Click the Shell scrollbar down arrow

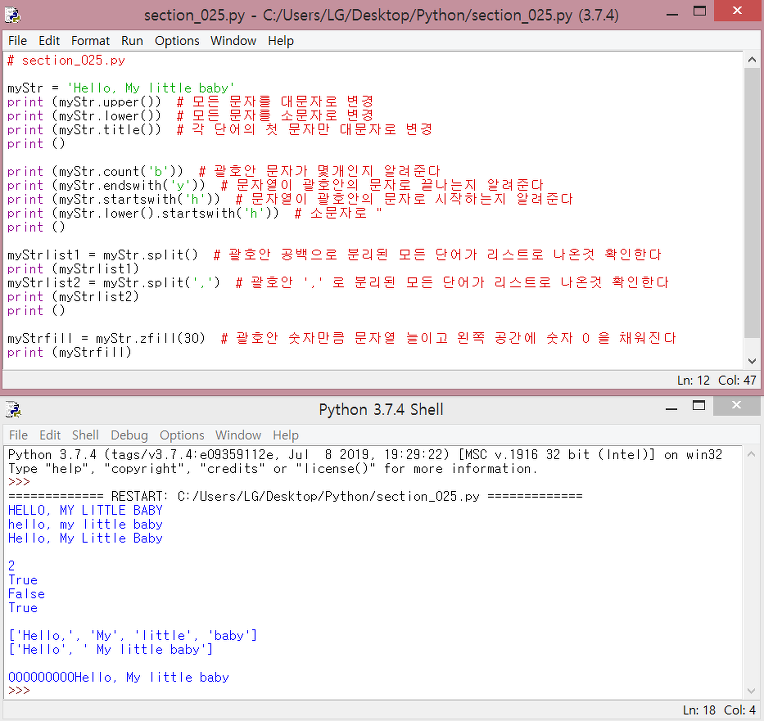point(751,691)
